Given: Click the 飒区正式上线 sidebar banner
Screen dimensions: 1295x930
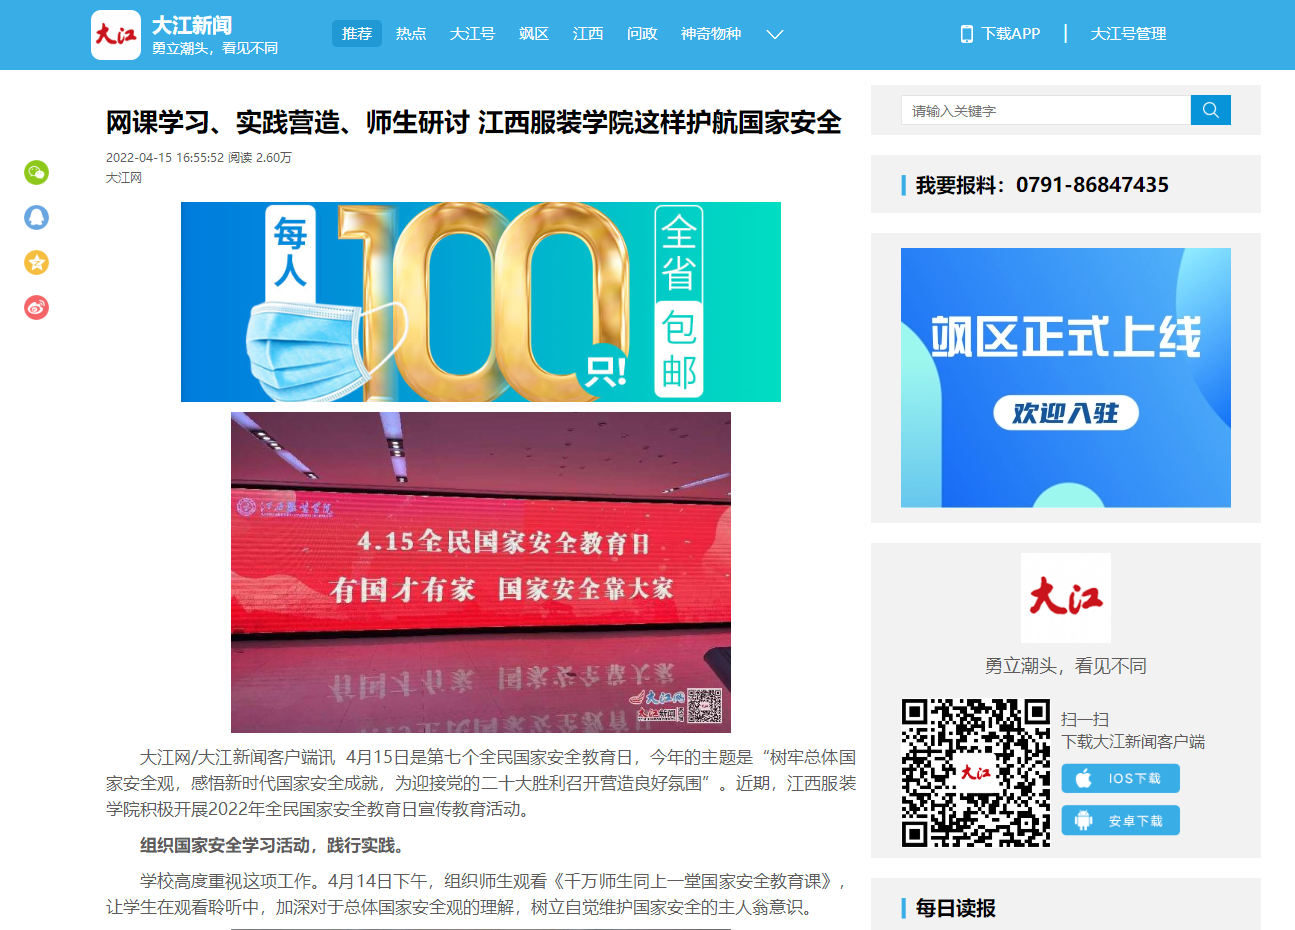Looking at the screenshot, I should [x=1065, y=378].
